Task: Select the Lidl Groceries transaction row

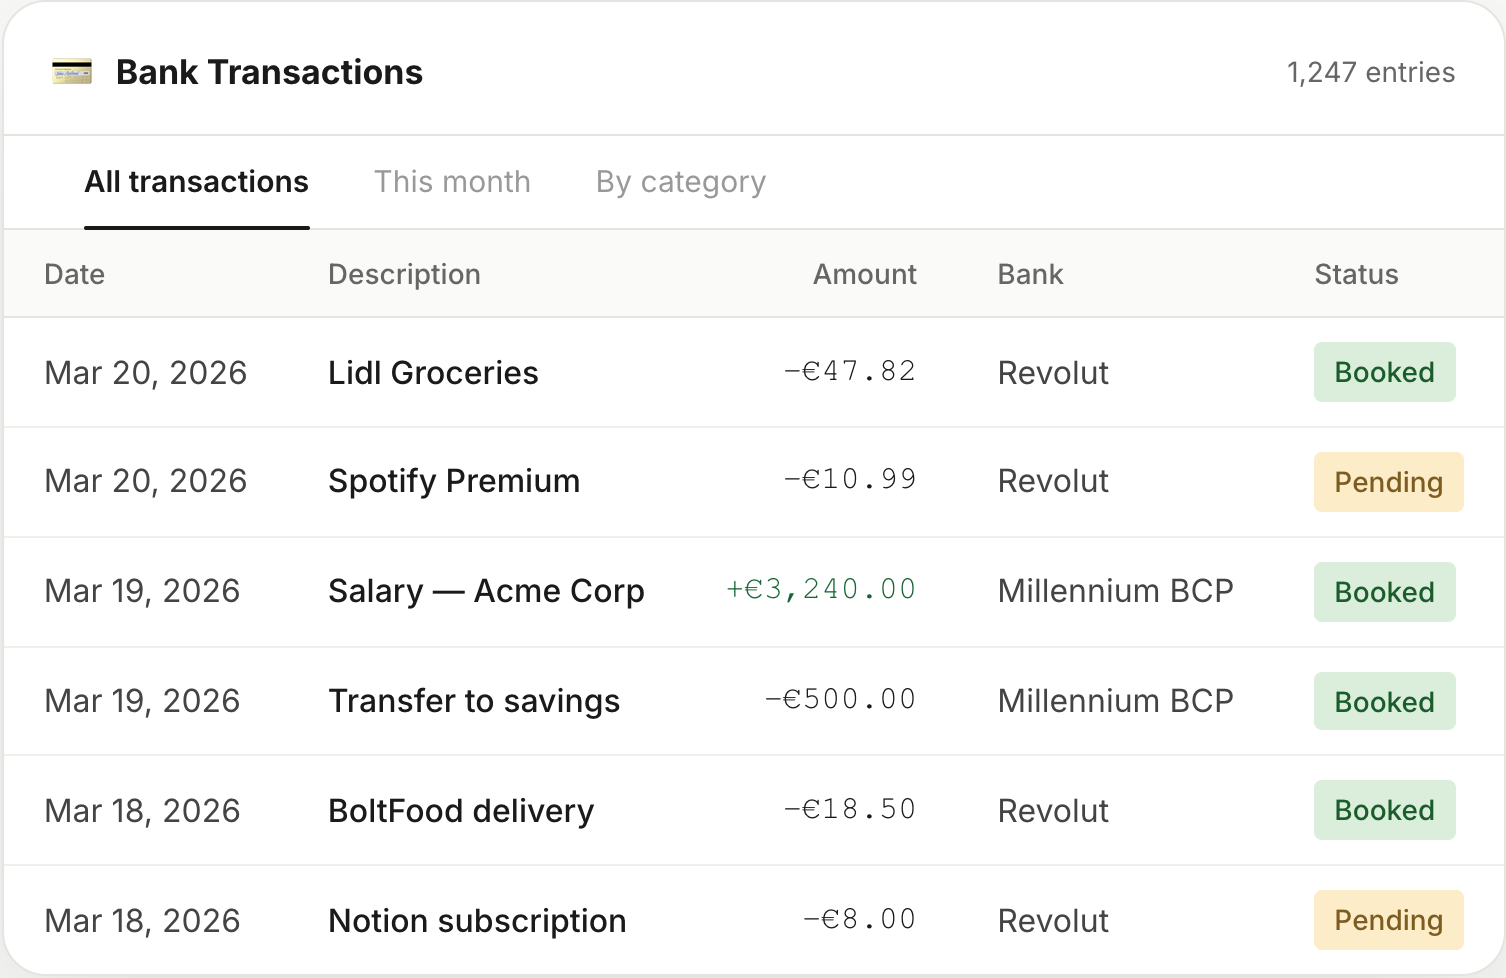Action: click(x=433, y=372)
